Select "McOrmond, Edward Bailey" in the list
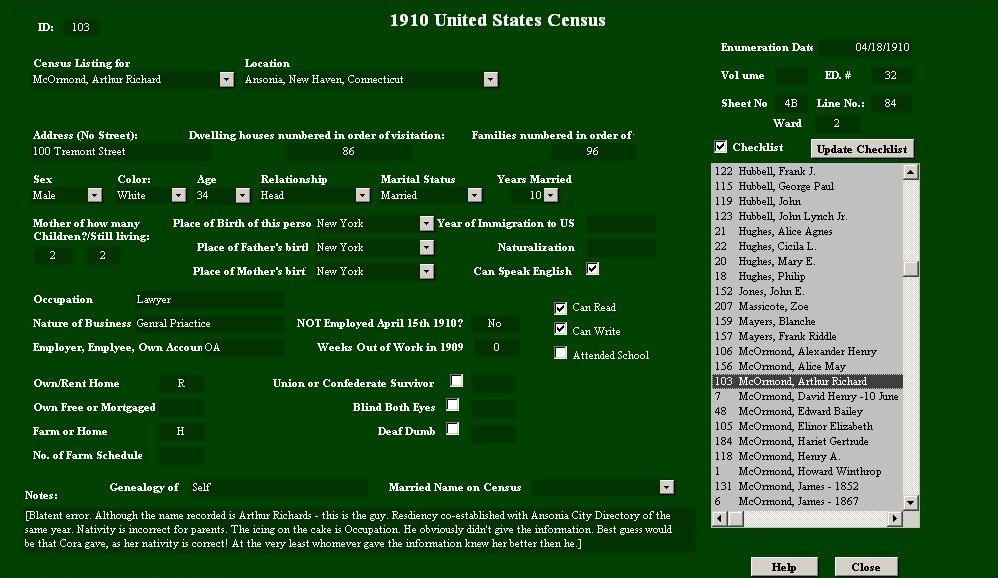998x578 pixels. click(806, 411)
